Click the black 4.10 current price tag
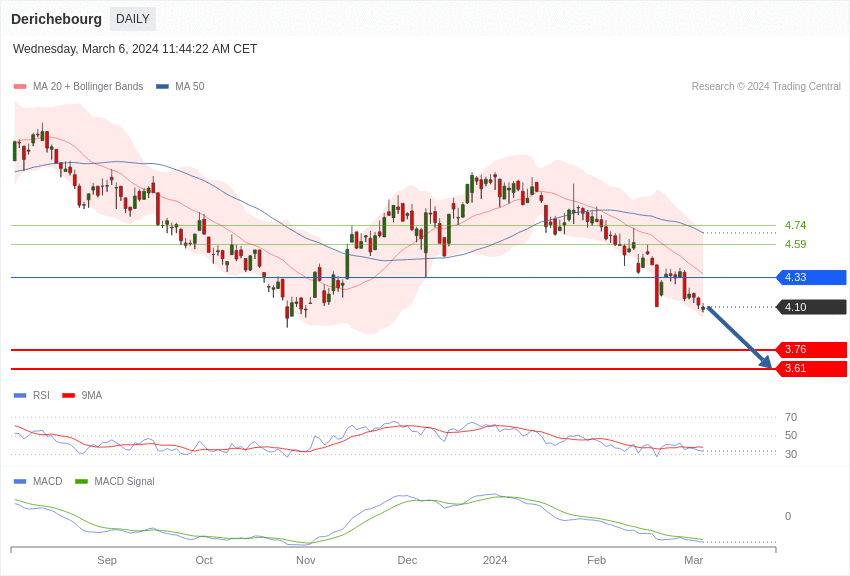Viewport: 850px width, 576px height. [x=811, y=307]
